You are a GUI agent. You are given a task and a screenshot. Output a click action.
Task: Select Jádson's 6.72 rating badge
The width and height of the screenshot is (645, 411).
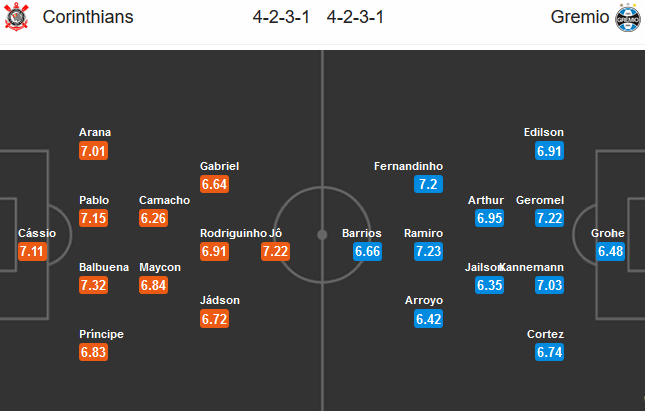[214, 319]
